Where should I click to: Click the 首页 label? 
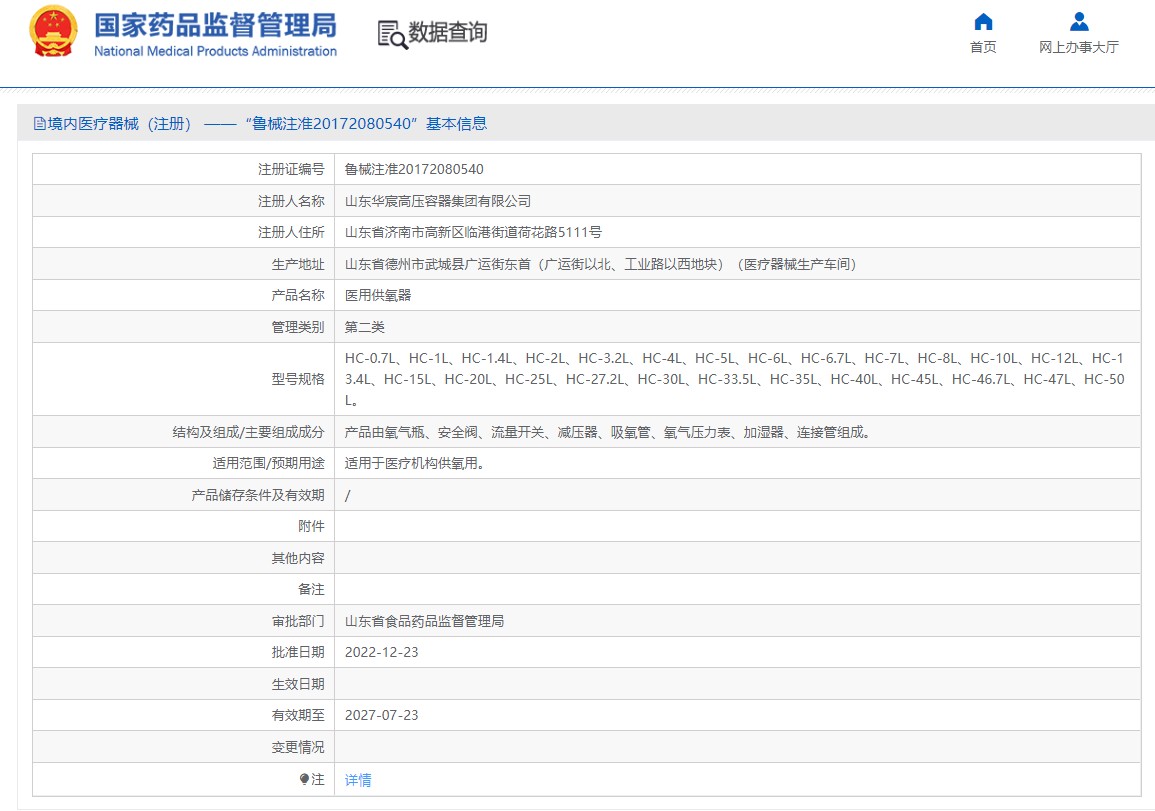tap(983, 47)
